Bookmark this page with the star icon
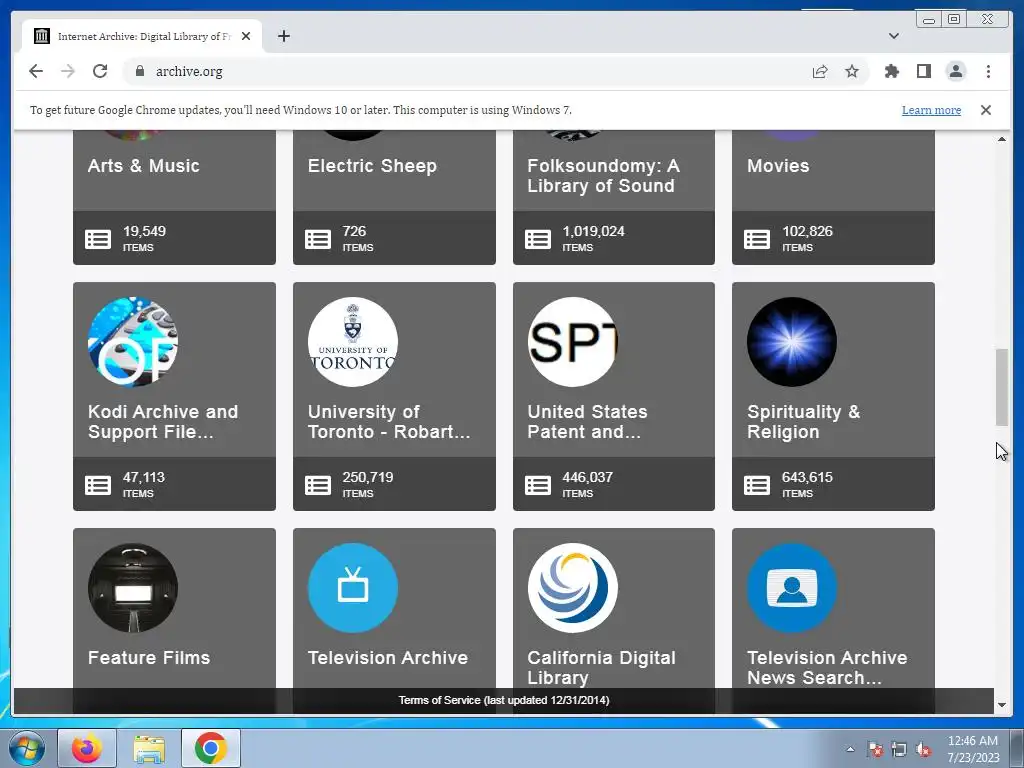The image size is (1024, 768). point(852,71)
